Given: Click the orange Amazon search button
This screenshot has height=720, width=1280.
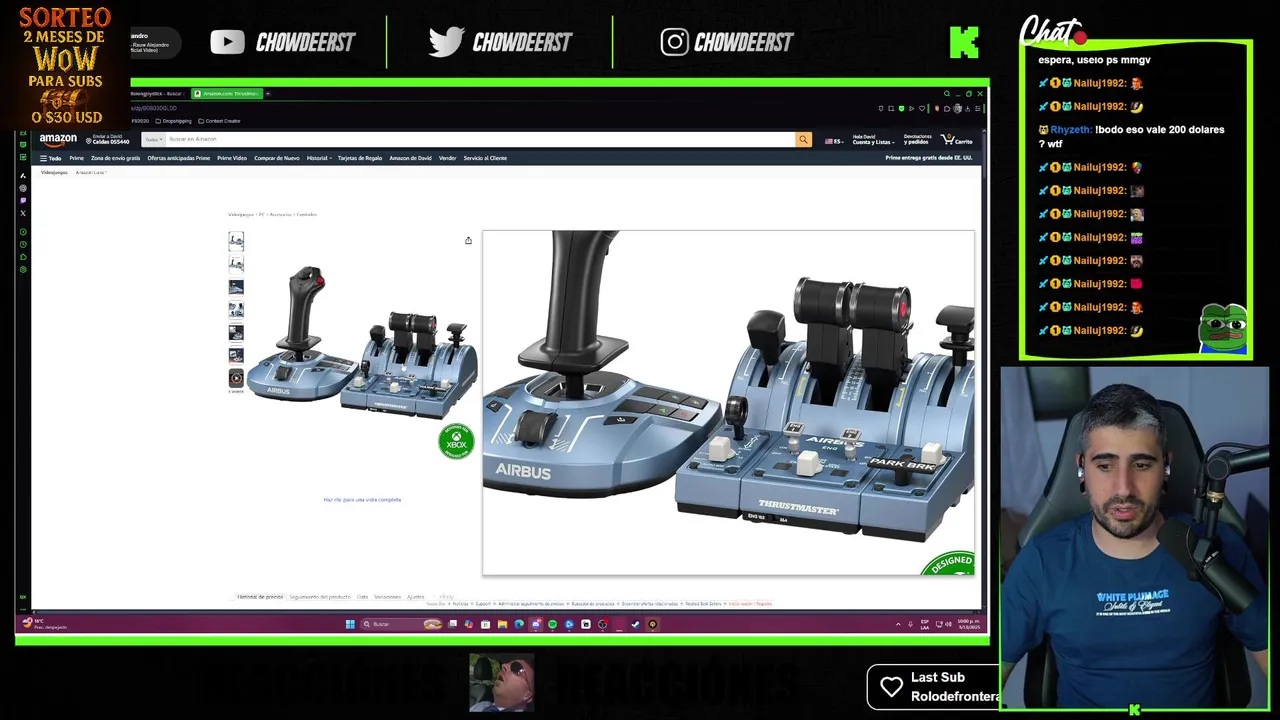Looking at the screenshot, I should click(x=803, y=140).
